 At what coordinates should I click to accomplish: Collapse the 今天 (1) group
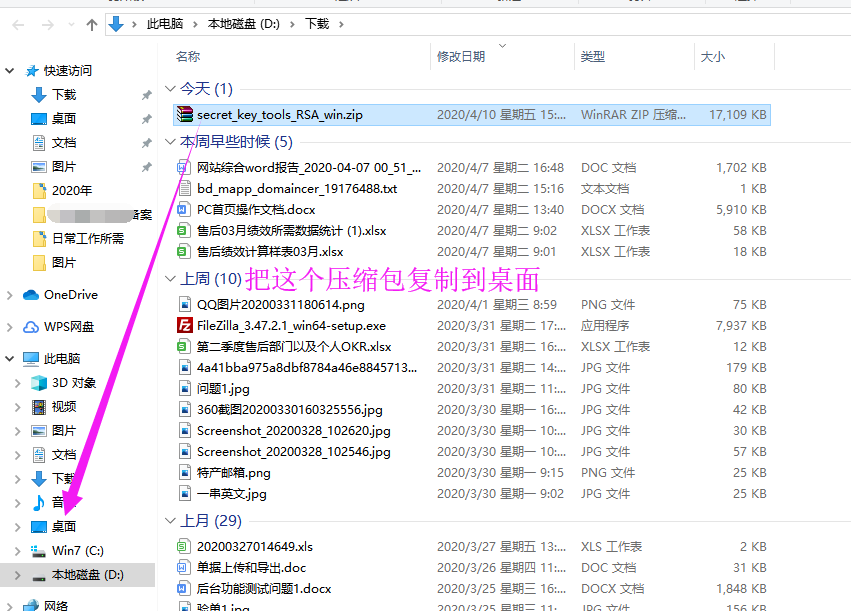(x=169, y=89)
